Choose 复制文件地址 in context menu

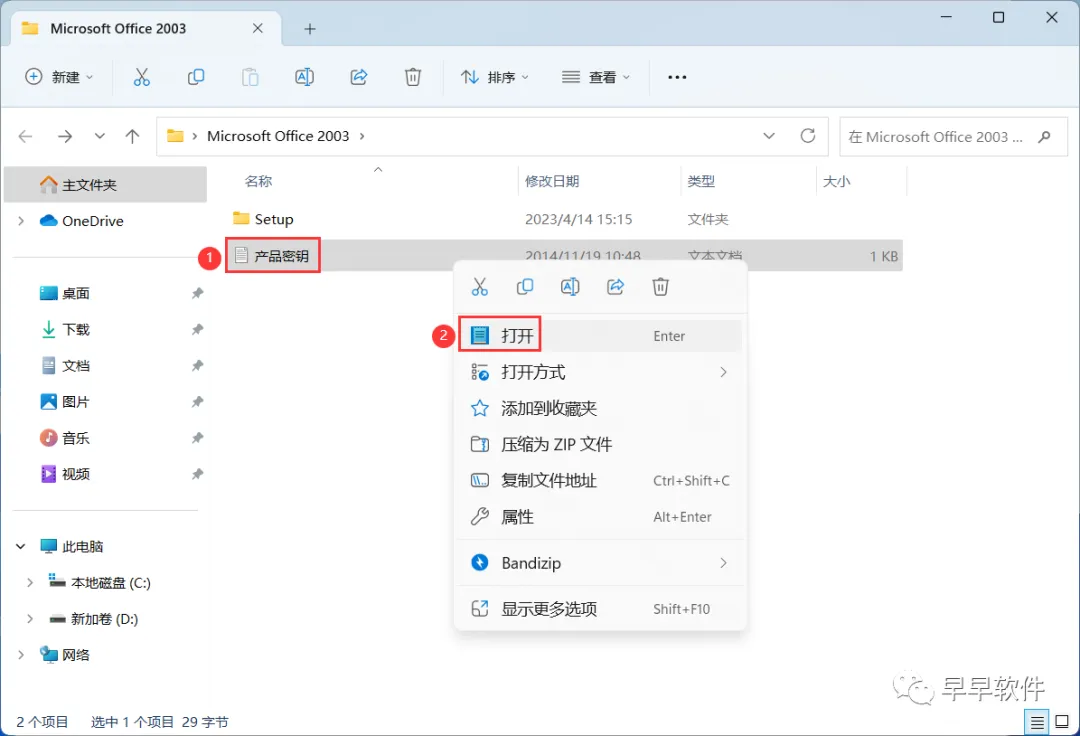[601, 481]
